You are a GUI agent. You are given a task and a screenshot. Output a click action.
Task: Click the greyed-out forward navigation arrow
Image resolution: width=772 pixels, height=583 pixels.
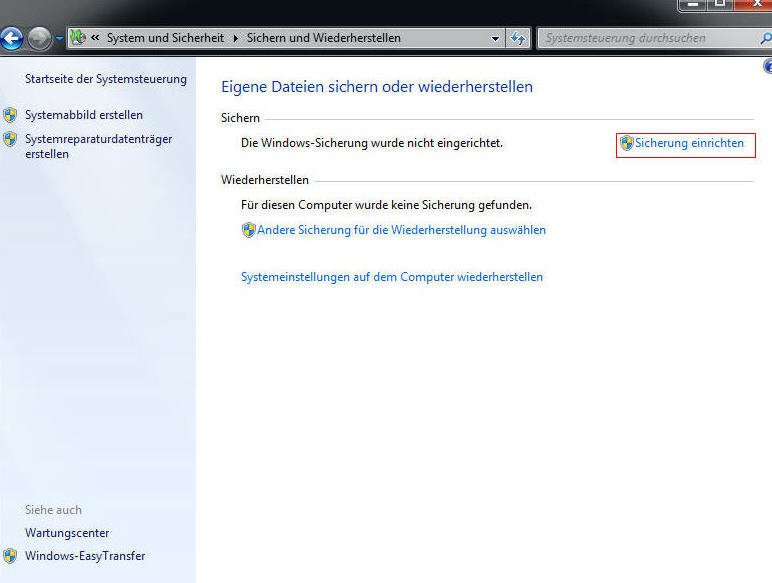39,38
